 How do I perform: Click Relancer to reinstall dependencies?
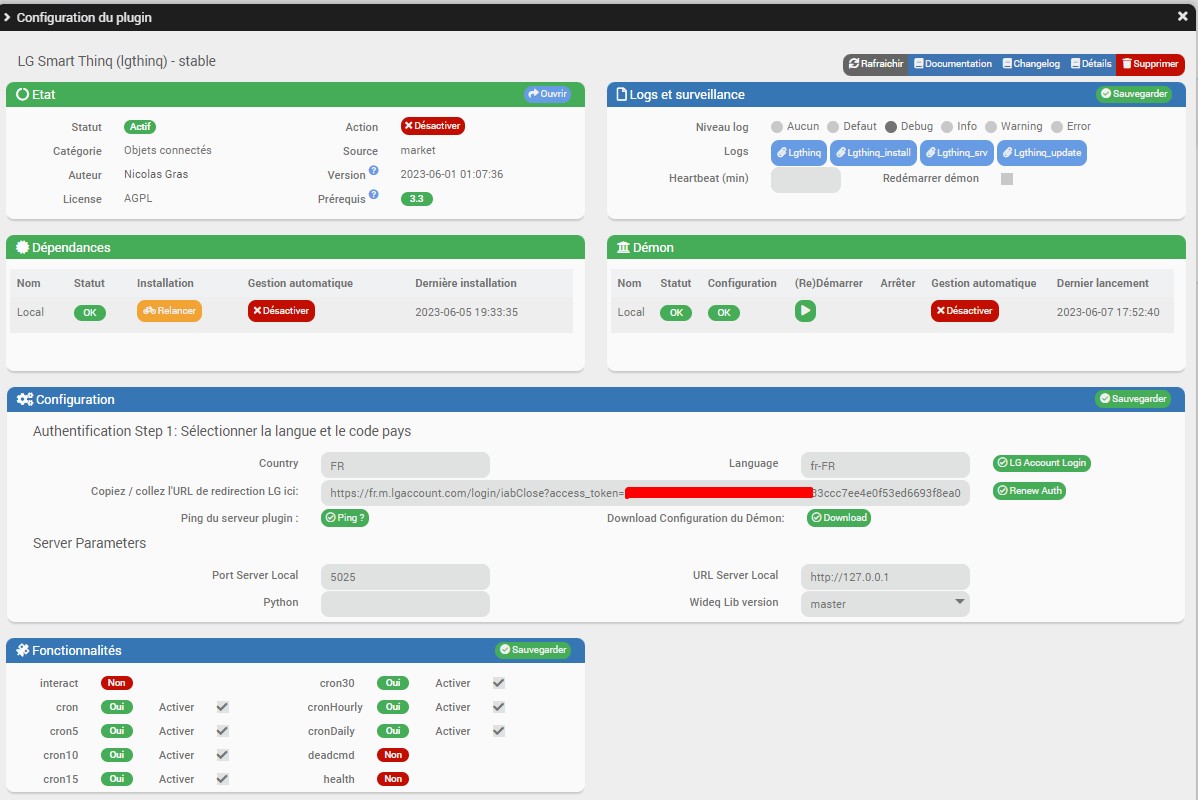click(170, 311)
